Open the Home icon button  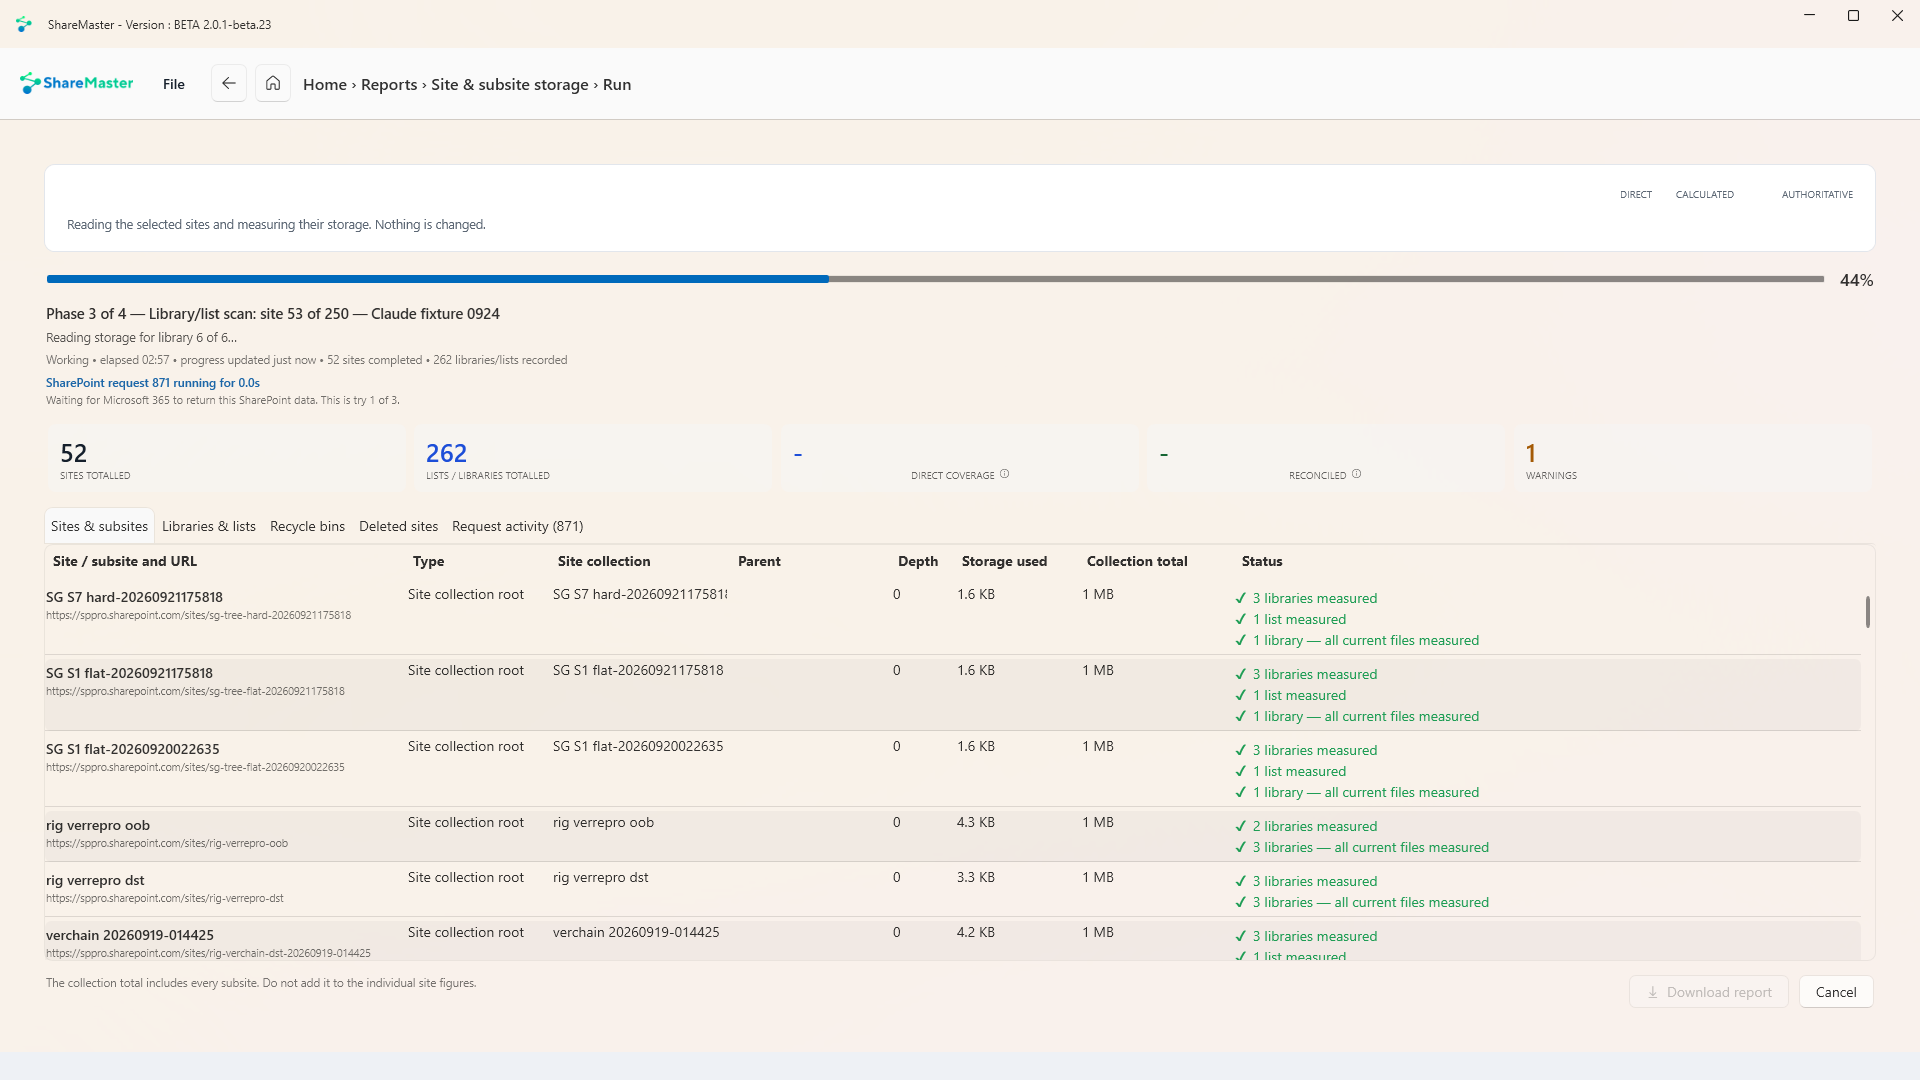click(273, 83)
